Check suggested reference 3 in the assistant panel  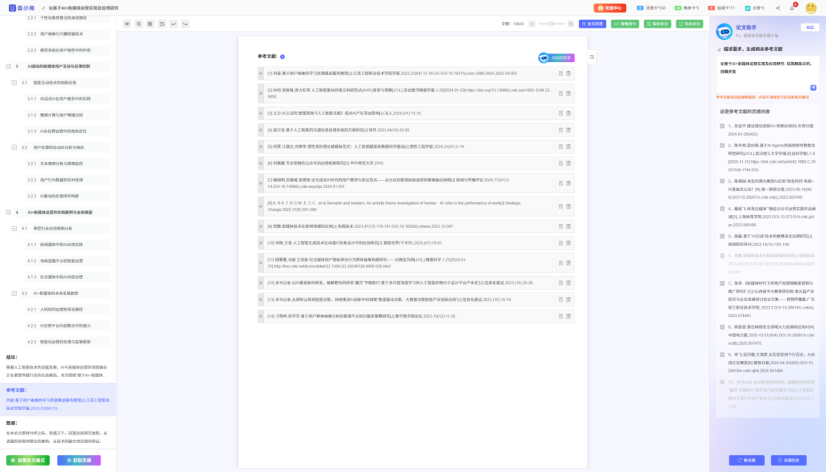[722, 181]
